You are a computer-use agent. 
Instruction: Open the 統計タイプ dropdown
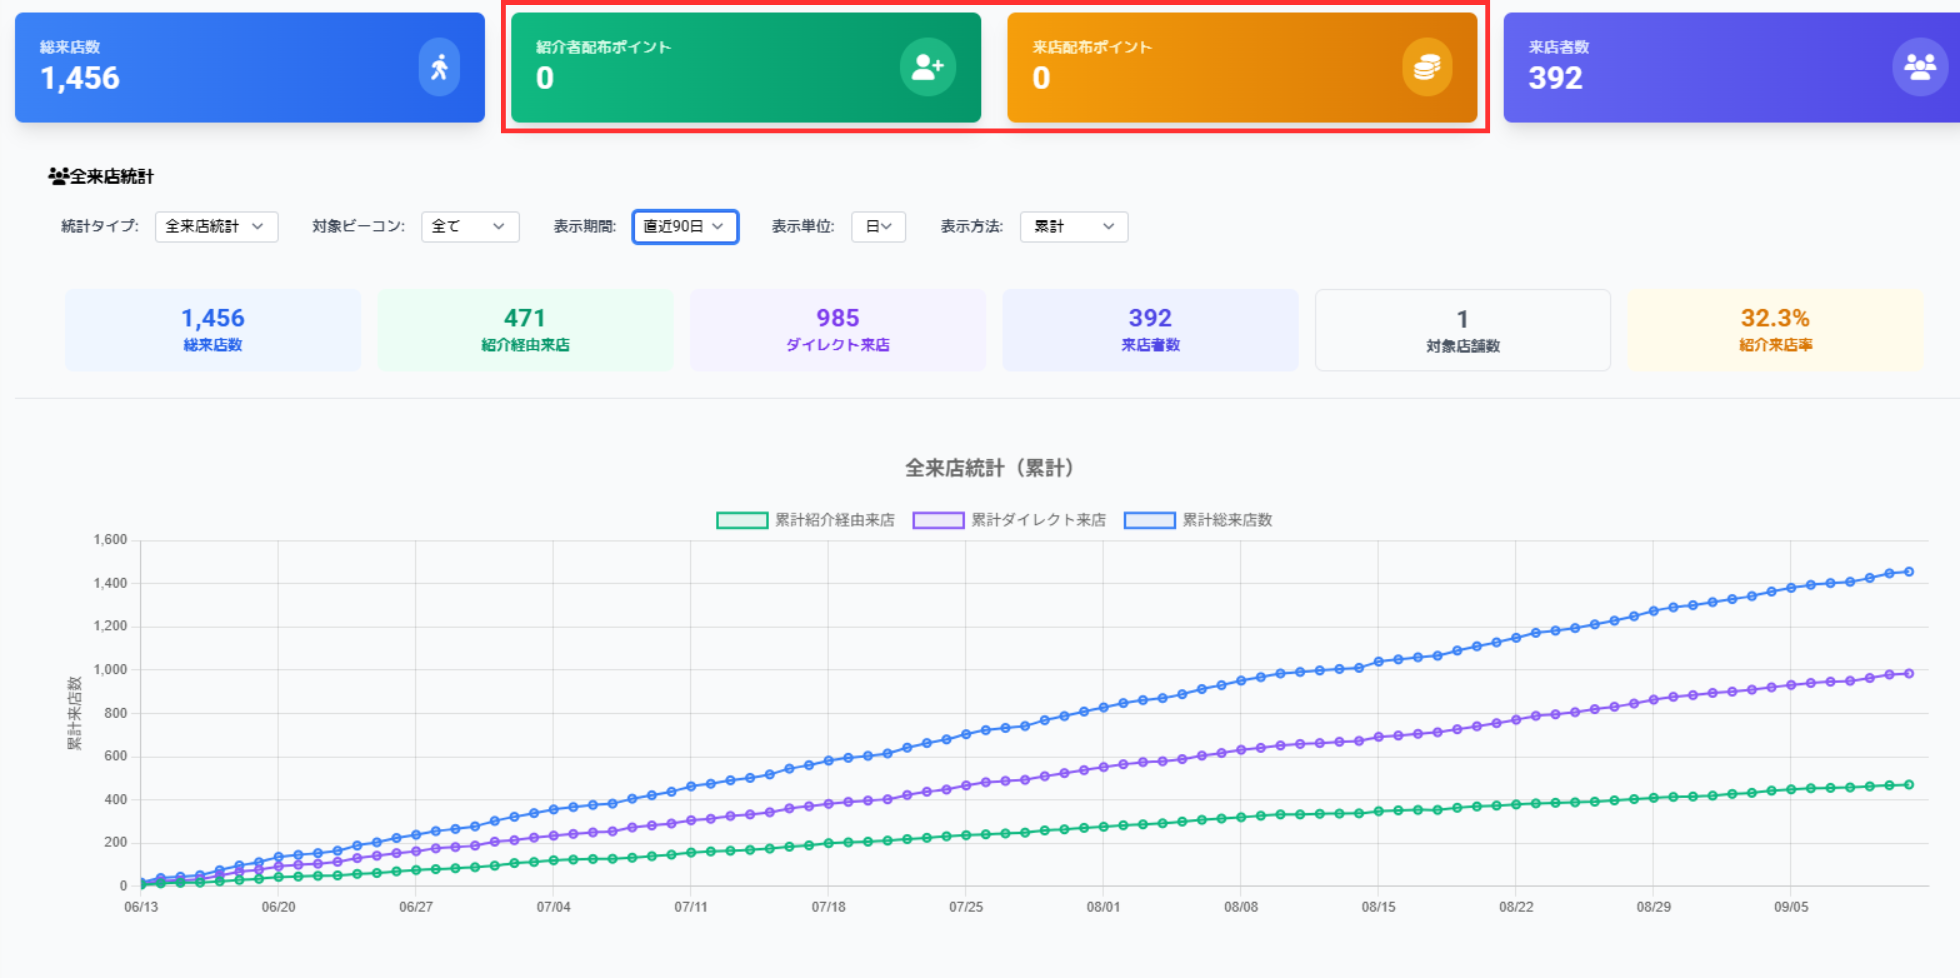(x=216, y=227)
